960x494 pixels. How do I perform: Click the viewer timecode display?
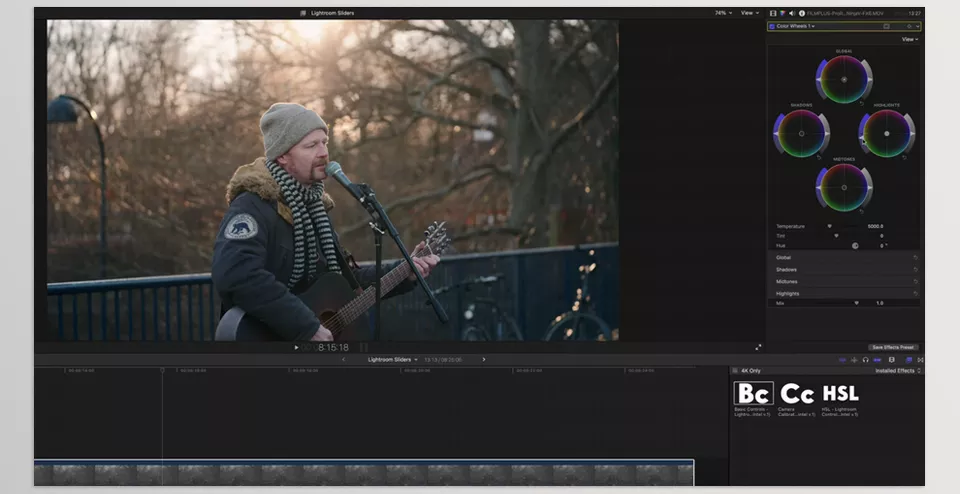[x=324, y=348]
